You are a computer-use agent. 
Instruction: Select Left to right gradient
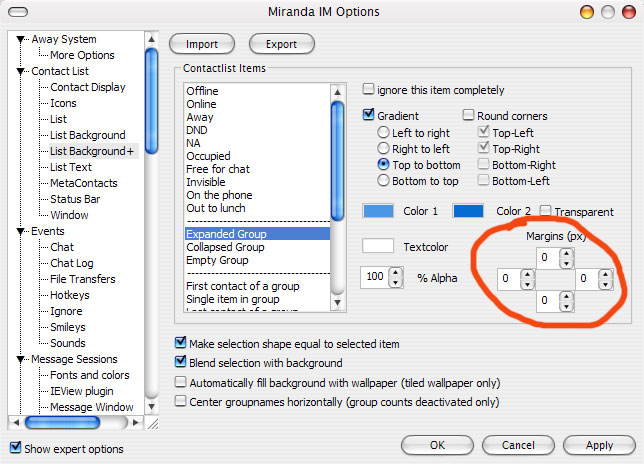coord(383,132)
